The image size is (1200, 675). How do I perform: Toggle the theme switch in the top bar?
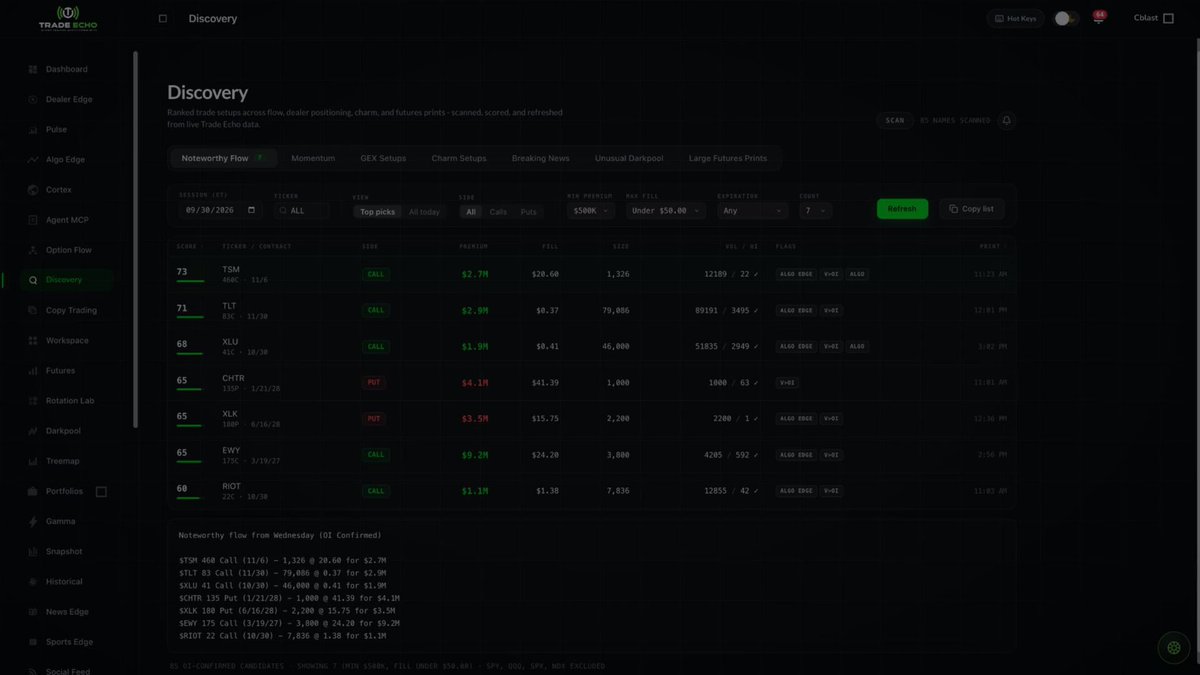pos(1067,18)
